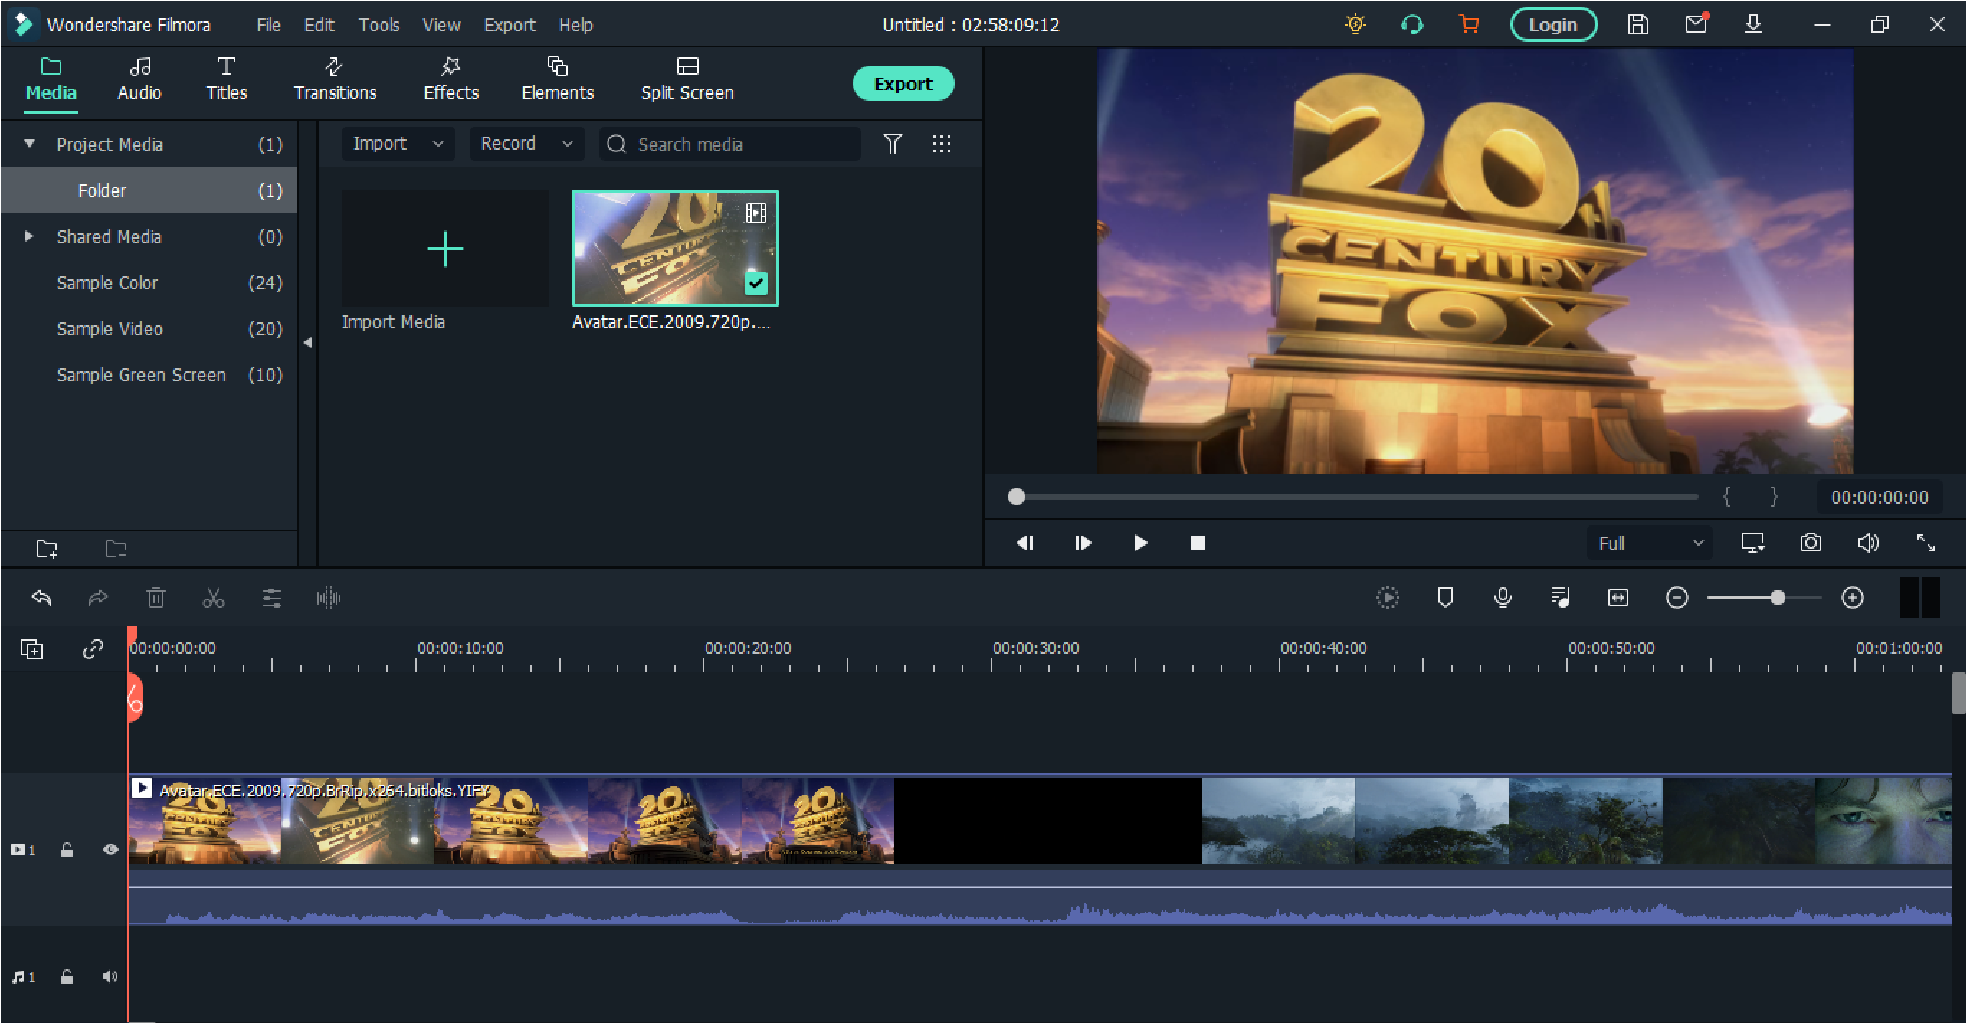1966x1023 pixels.
Task: Step back one frame in preview
Action: click(1025, 543)
